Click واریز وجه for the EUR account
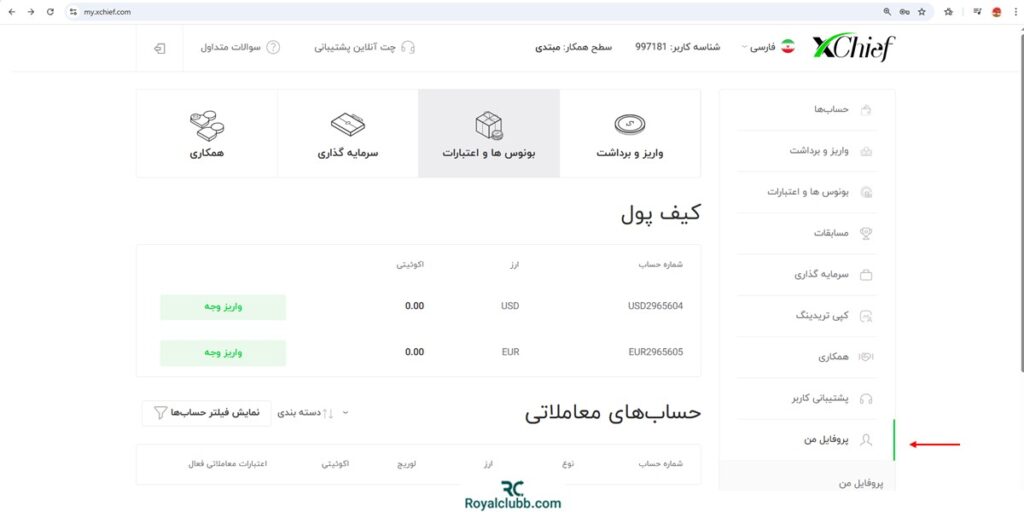The image size is (1024, 512). 223,352
